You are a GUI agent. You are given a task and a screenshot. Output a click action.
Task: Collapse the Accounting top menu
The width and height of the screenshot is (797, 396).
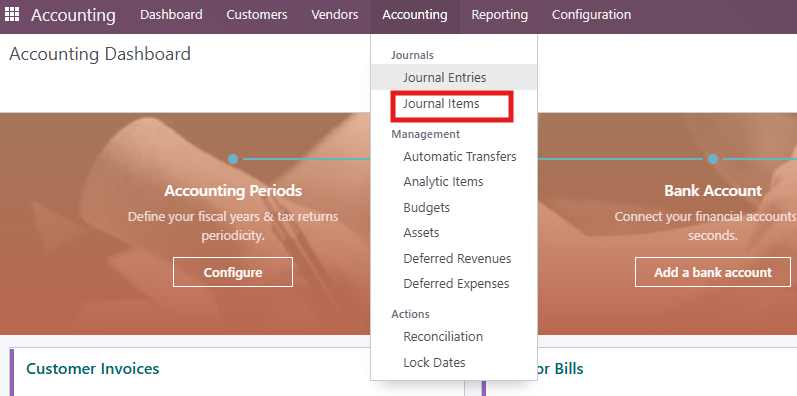(415, 15)
